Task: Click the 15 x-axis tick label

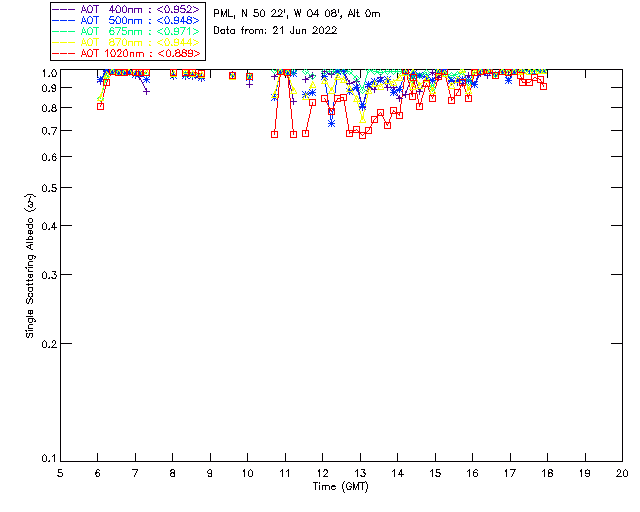Action: coord(435,473)
